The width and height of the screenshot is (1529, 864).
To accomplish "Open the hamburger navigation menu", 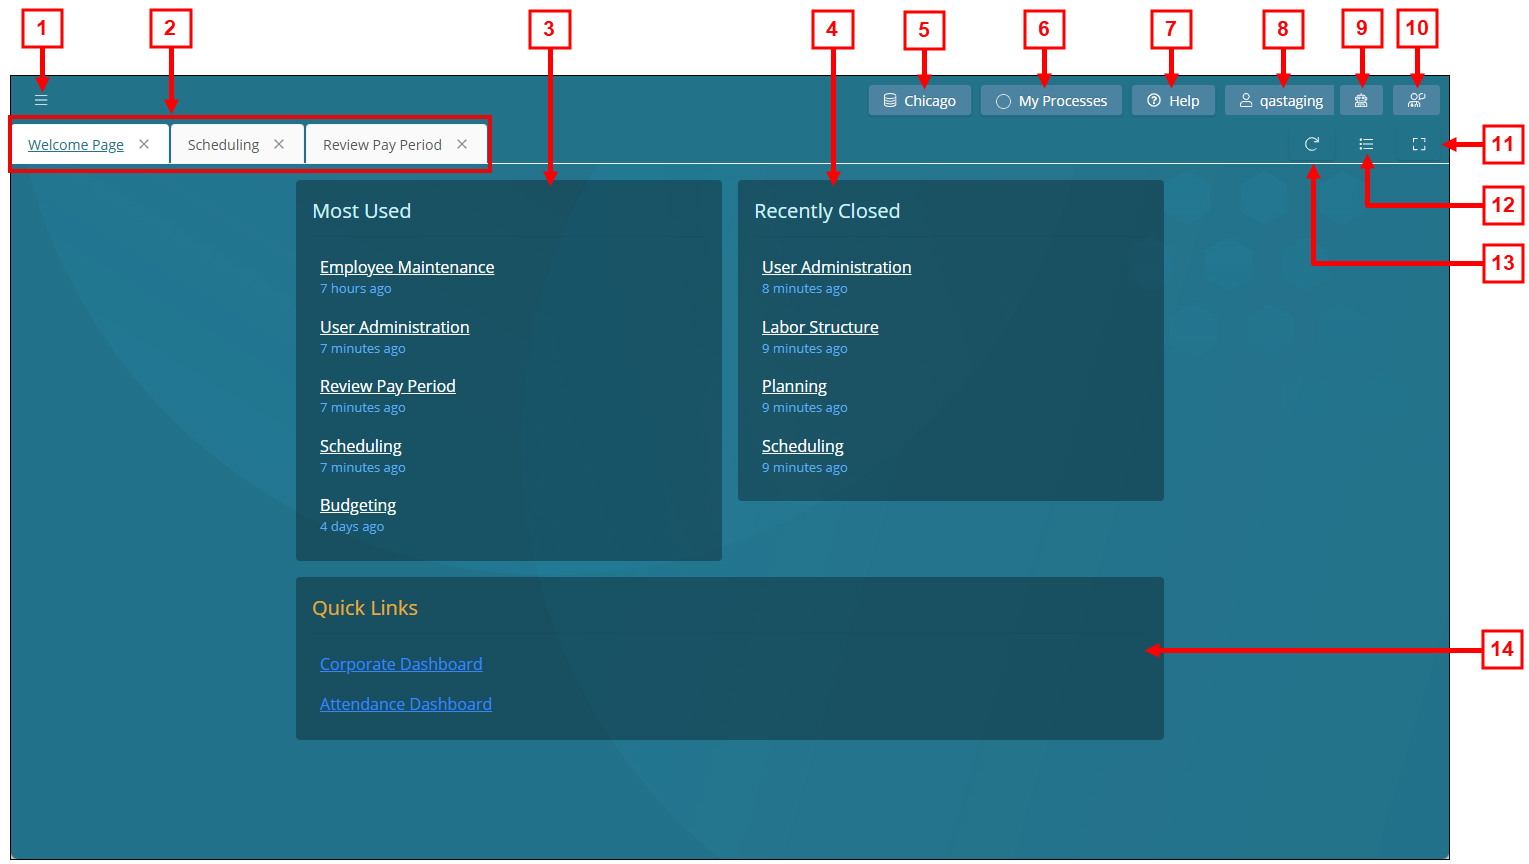I will pyautogui.click(x=41, y=100).
